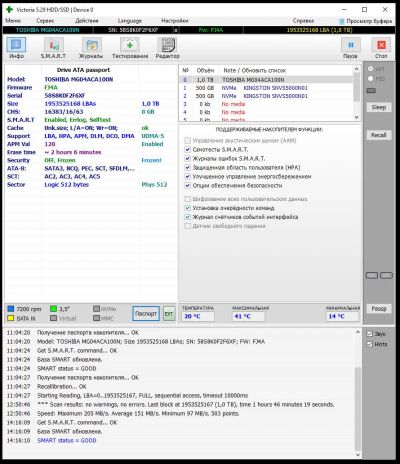
Task: Select drive 3 No media row
Action: point(266,104)
